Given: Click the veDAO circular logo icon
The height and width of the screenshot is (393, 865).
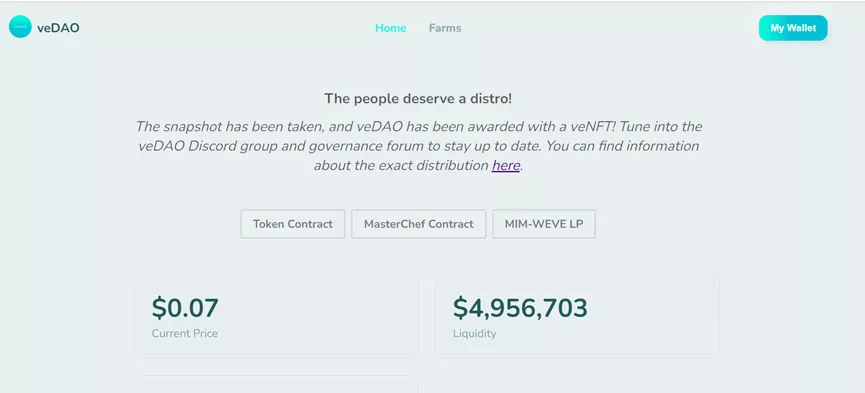Looking at the screenshot, I should pos(20,27).
